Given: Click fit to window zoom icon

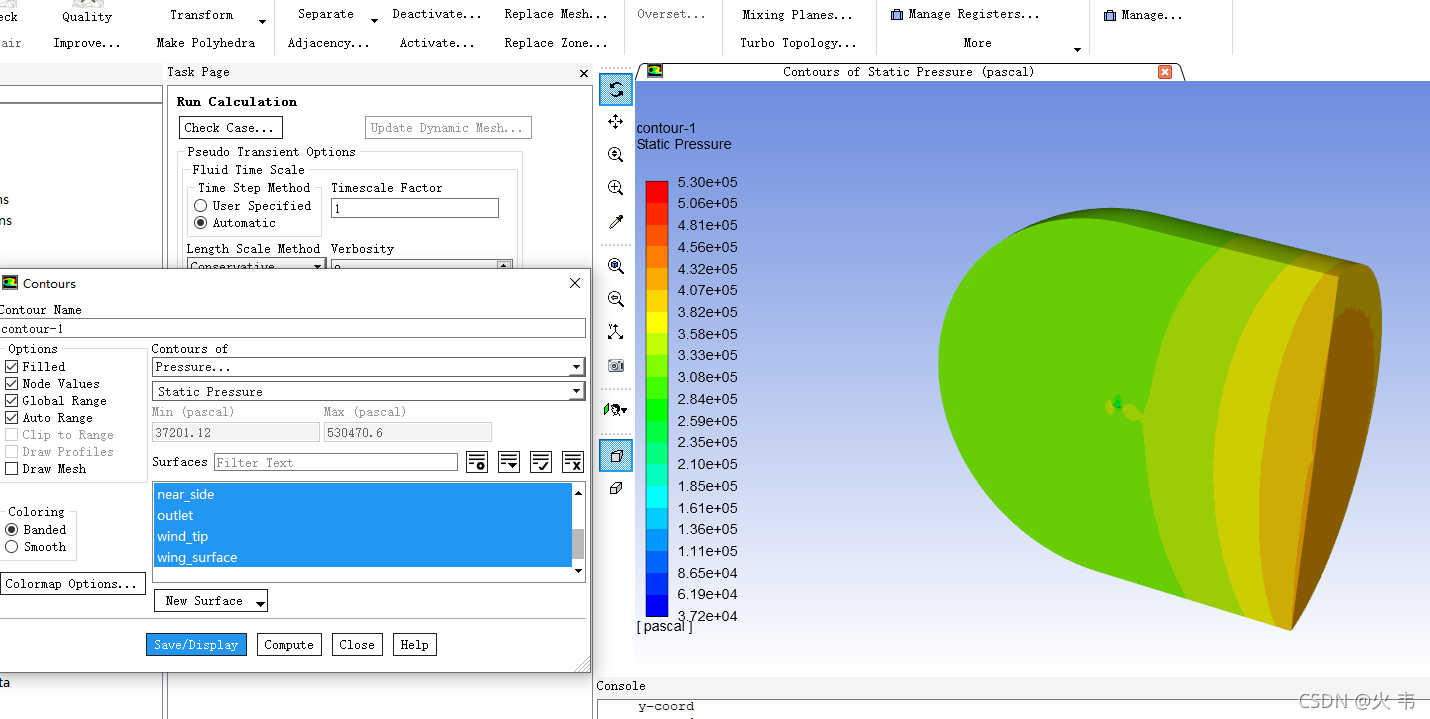Looking at the screenshot, I should pyautogui.click(x=616, y=266).
